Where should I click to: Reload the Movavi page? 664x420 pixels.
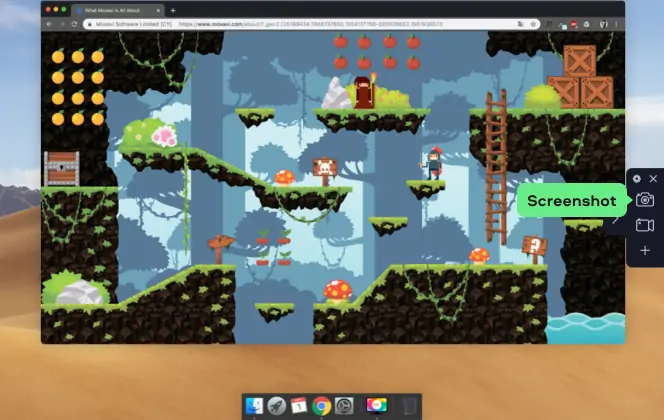pos(75,24)
